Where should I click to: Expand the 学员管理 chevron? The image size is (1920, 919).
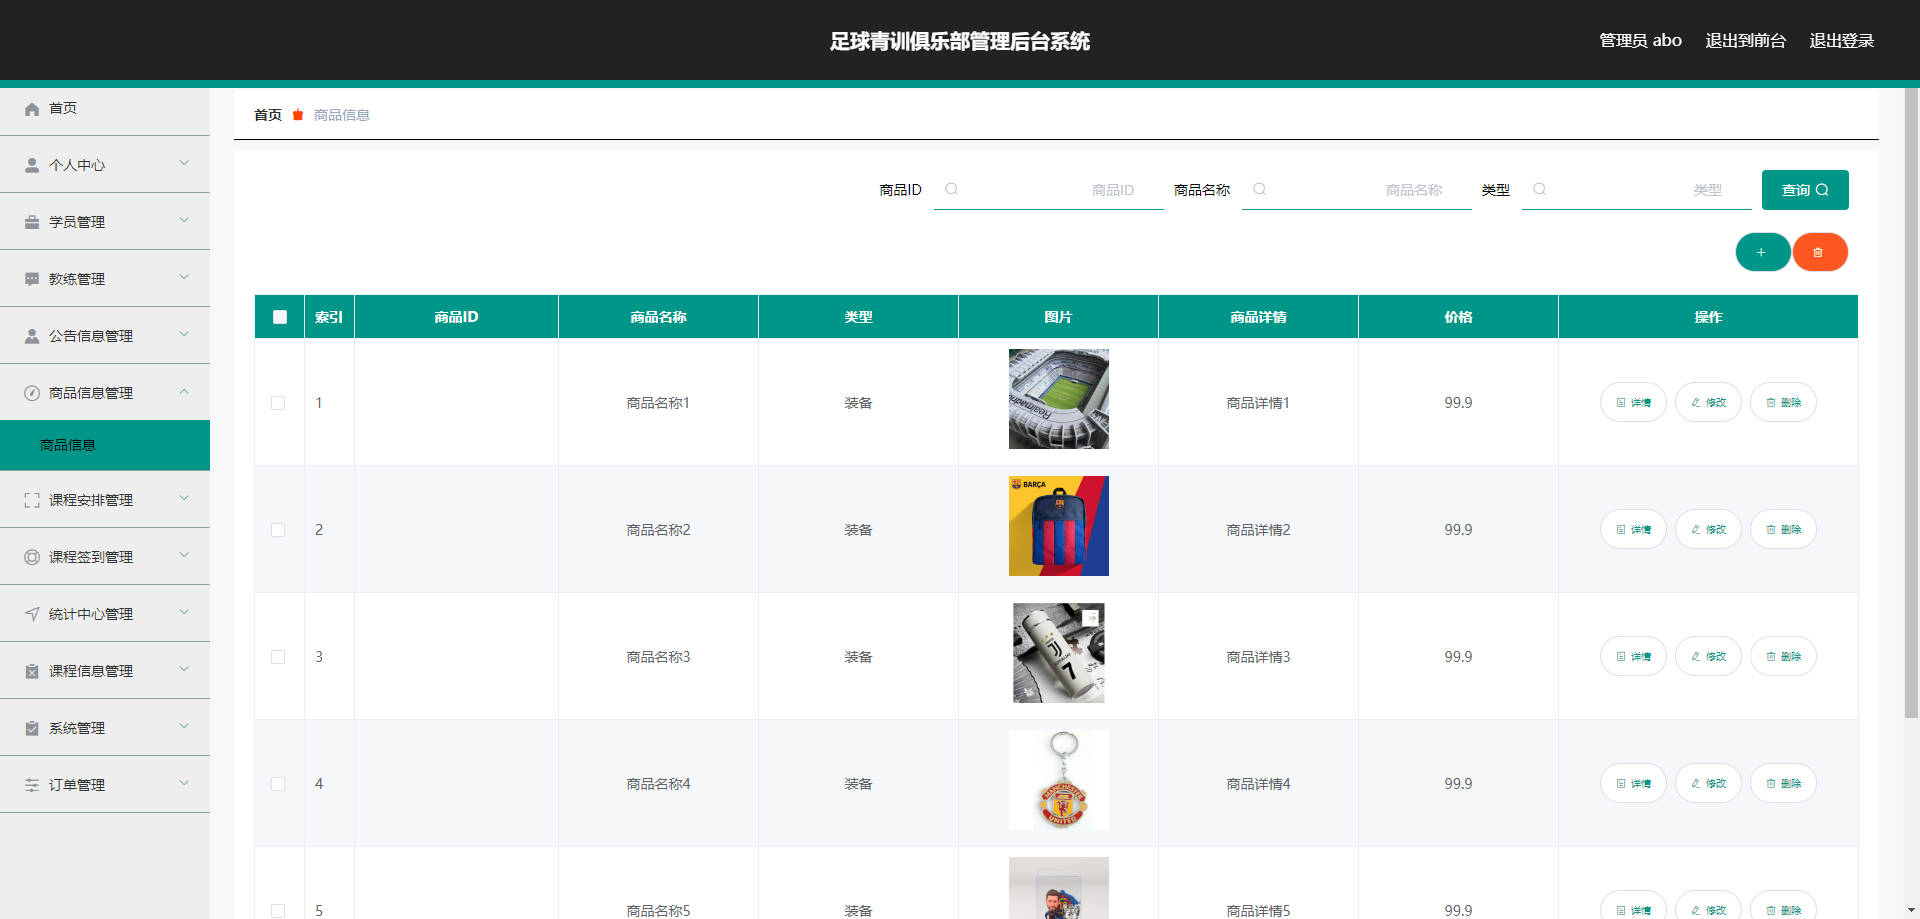point(184,220)
